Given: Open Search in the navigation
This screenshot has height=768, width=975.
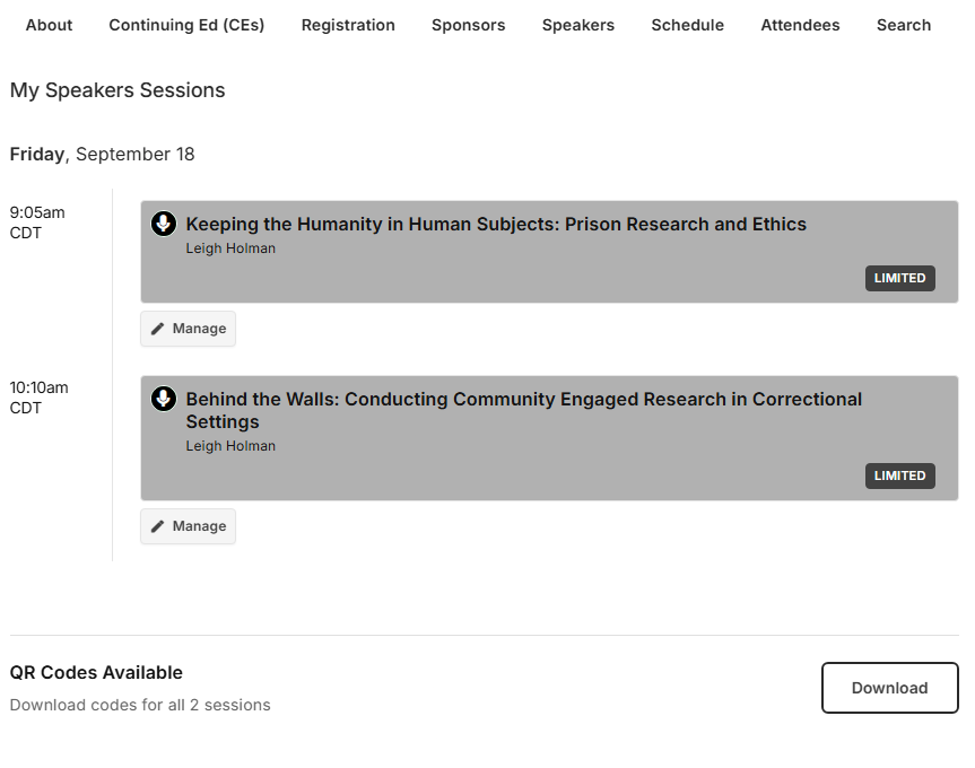Looking at the screenshot, I should click(x=904, y=25).
